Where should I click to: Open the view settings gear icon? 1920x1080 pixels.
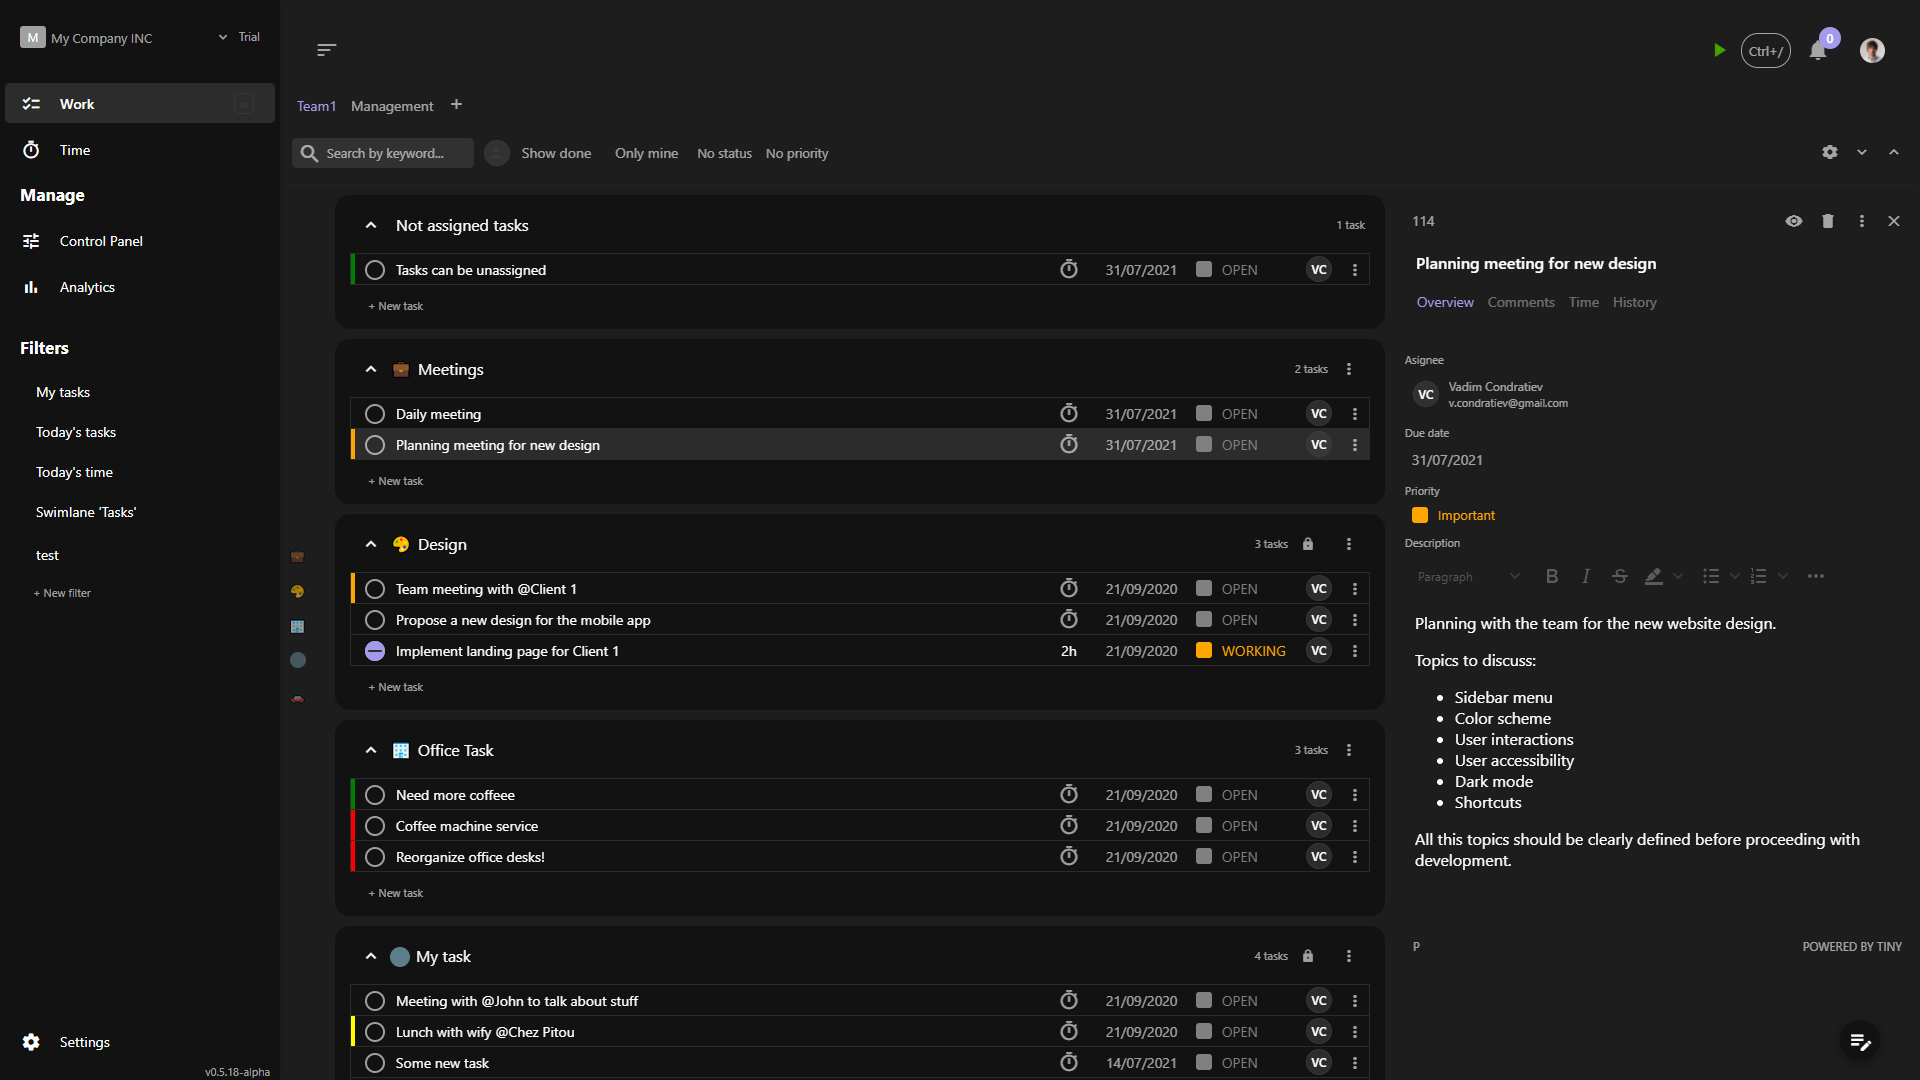click(x=1829, y=152)
